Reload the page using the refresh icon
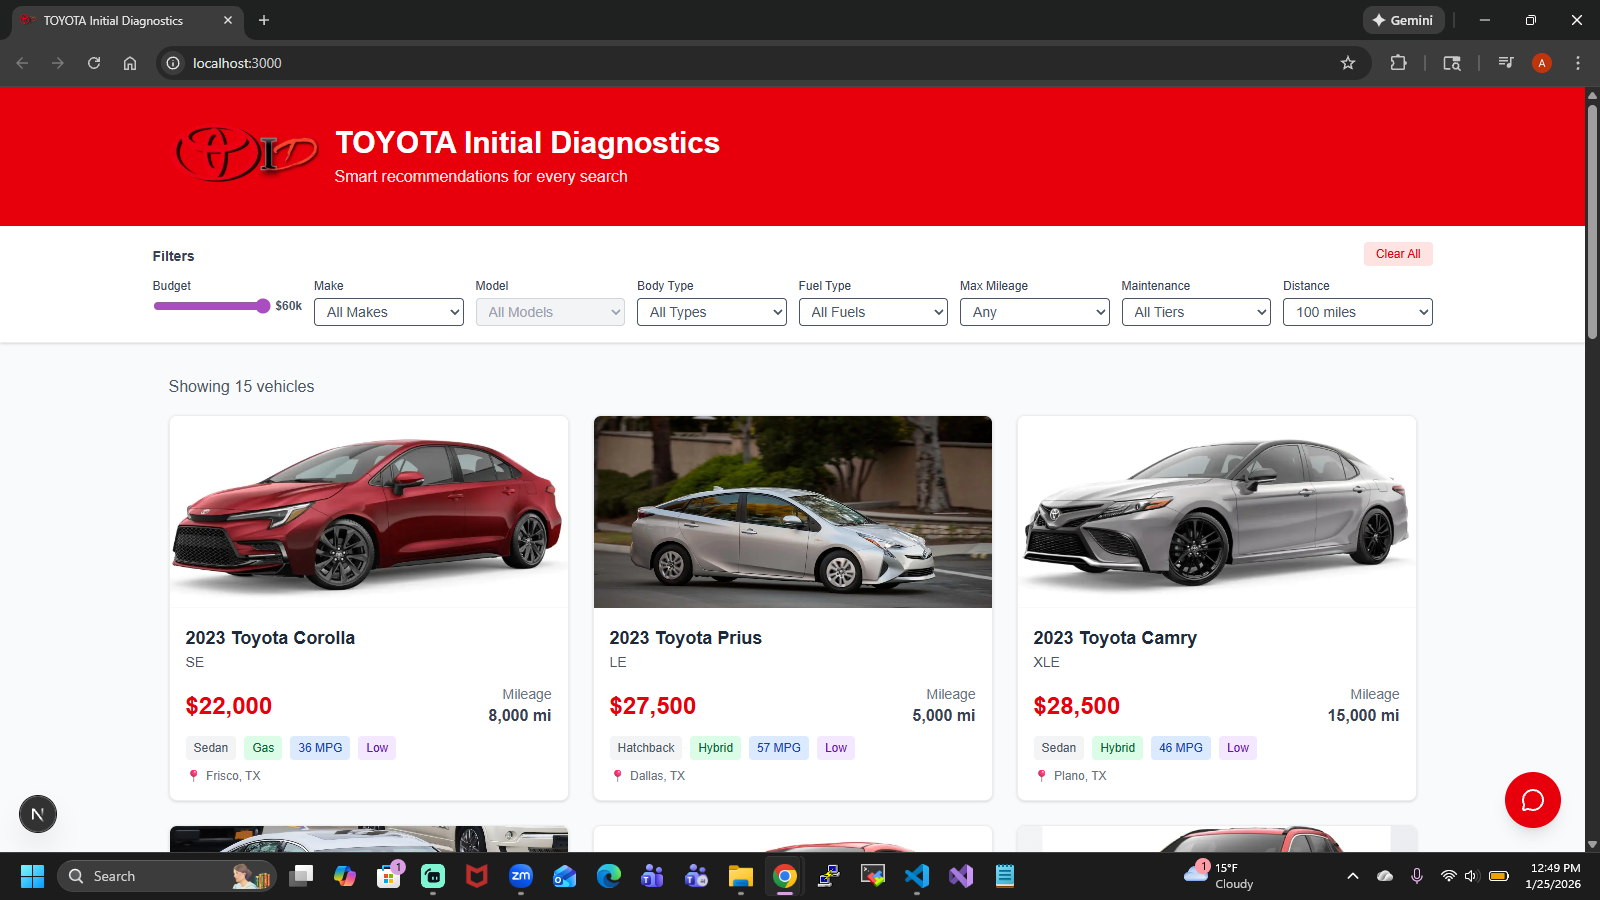The height and width of the screenshot is (900, 1600). click(x=94, y=63)
